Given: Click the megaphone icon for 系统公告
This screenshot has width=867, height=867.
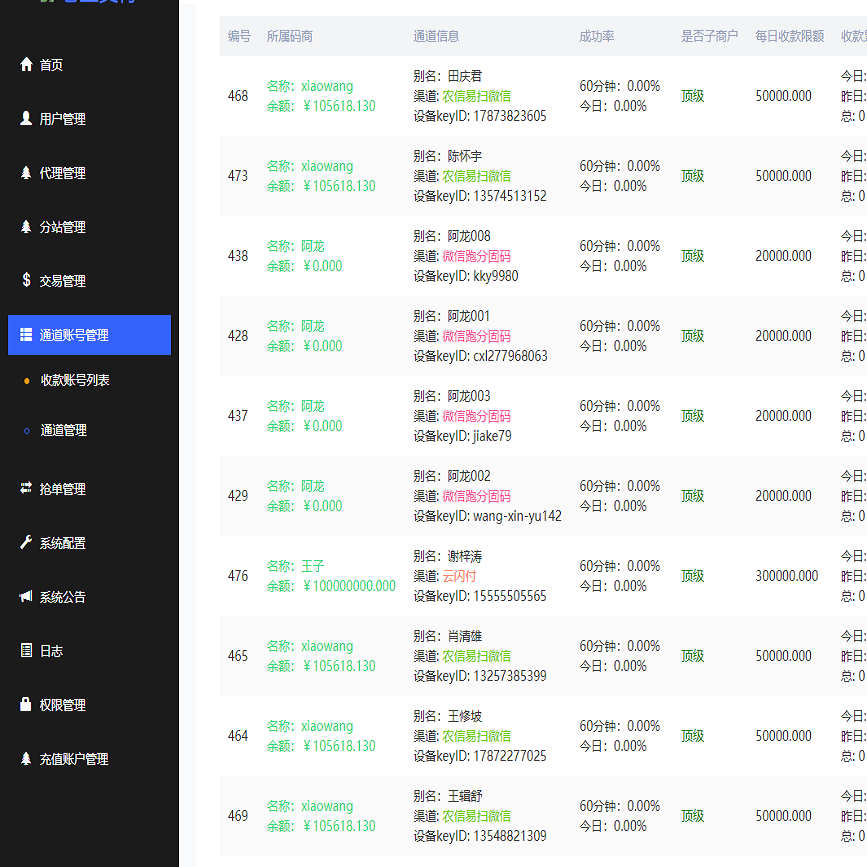Looking at the screenshot, I should point(26,598).
